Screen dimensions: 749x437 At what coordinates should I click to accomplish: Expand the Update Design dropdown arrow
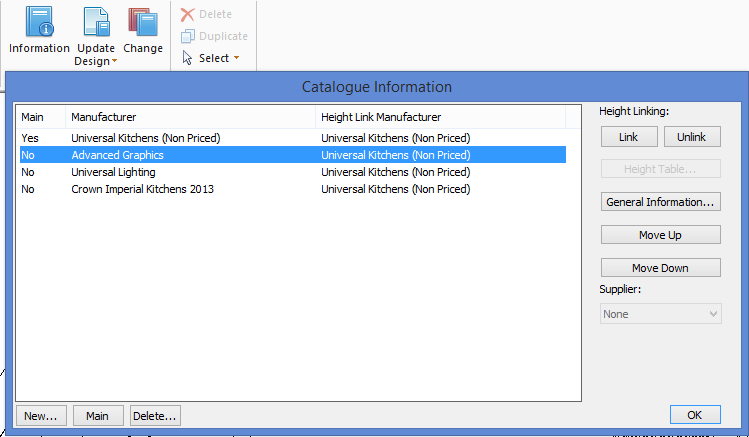114,61
